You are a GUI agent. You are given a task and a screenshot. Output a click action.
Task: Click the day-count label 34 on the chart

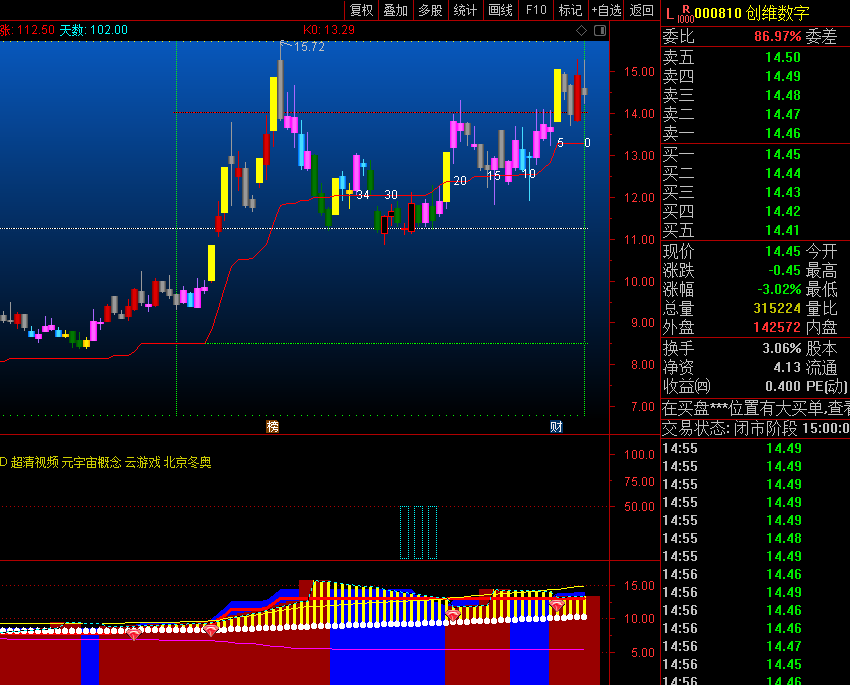363,195
